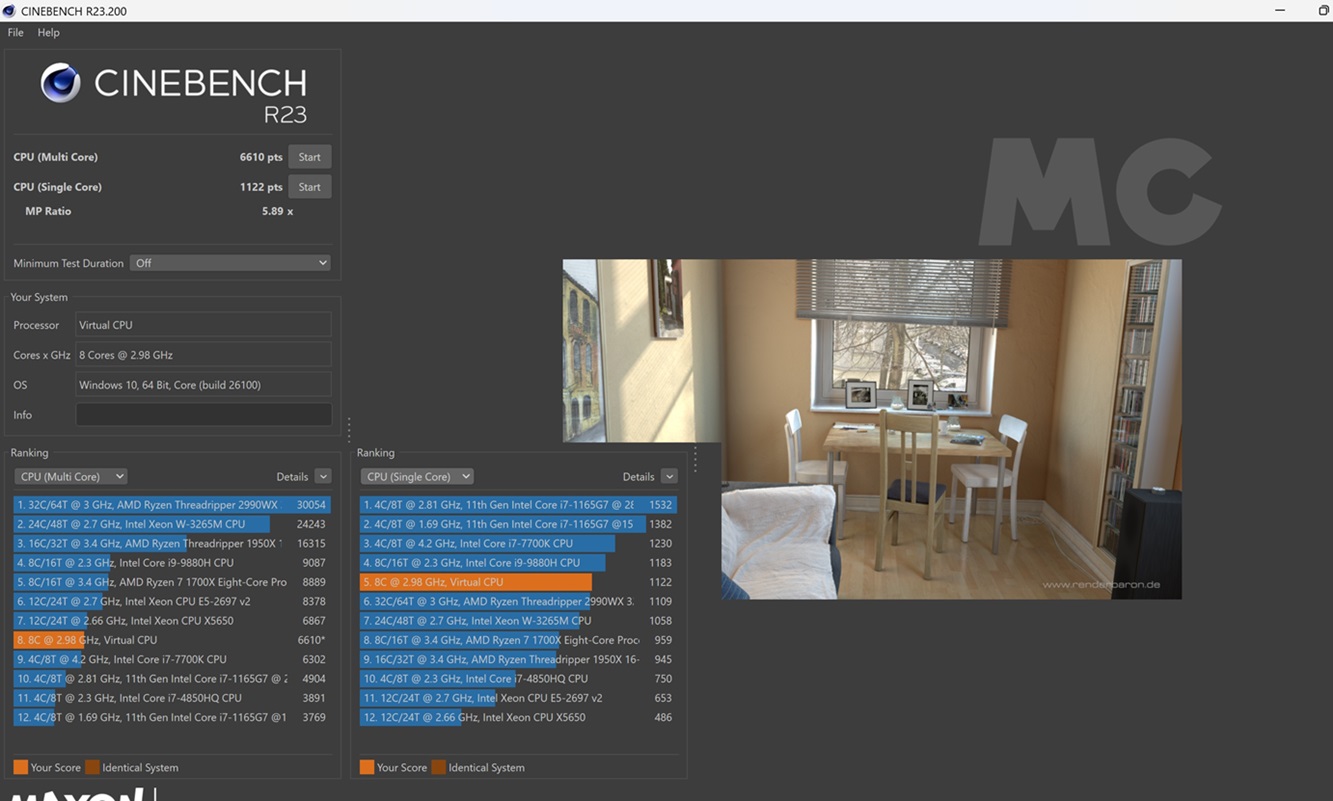This screenshot has width=1333, height=801.
Task: Open the Minimum Test Duration dropdown
Action: tap(230, 263)
